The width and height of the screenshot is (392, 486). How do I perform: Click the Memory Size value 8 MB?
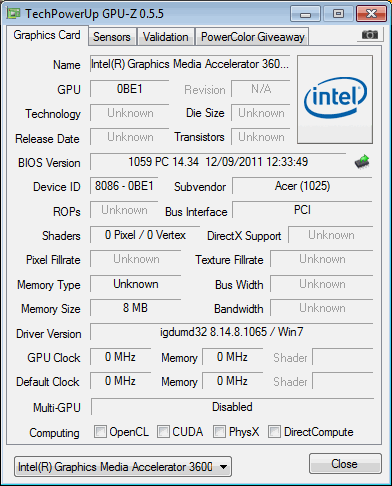pyautogui.click(x=135, y=308)
